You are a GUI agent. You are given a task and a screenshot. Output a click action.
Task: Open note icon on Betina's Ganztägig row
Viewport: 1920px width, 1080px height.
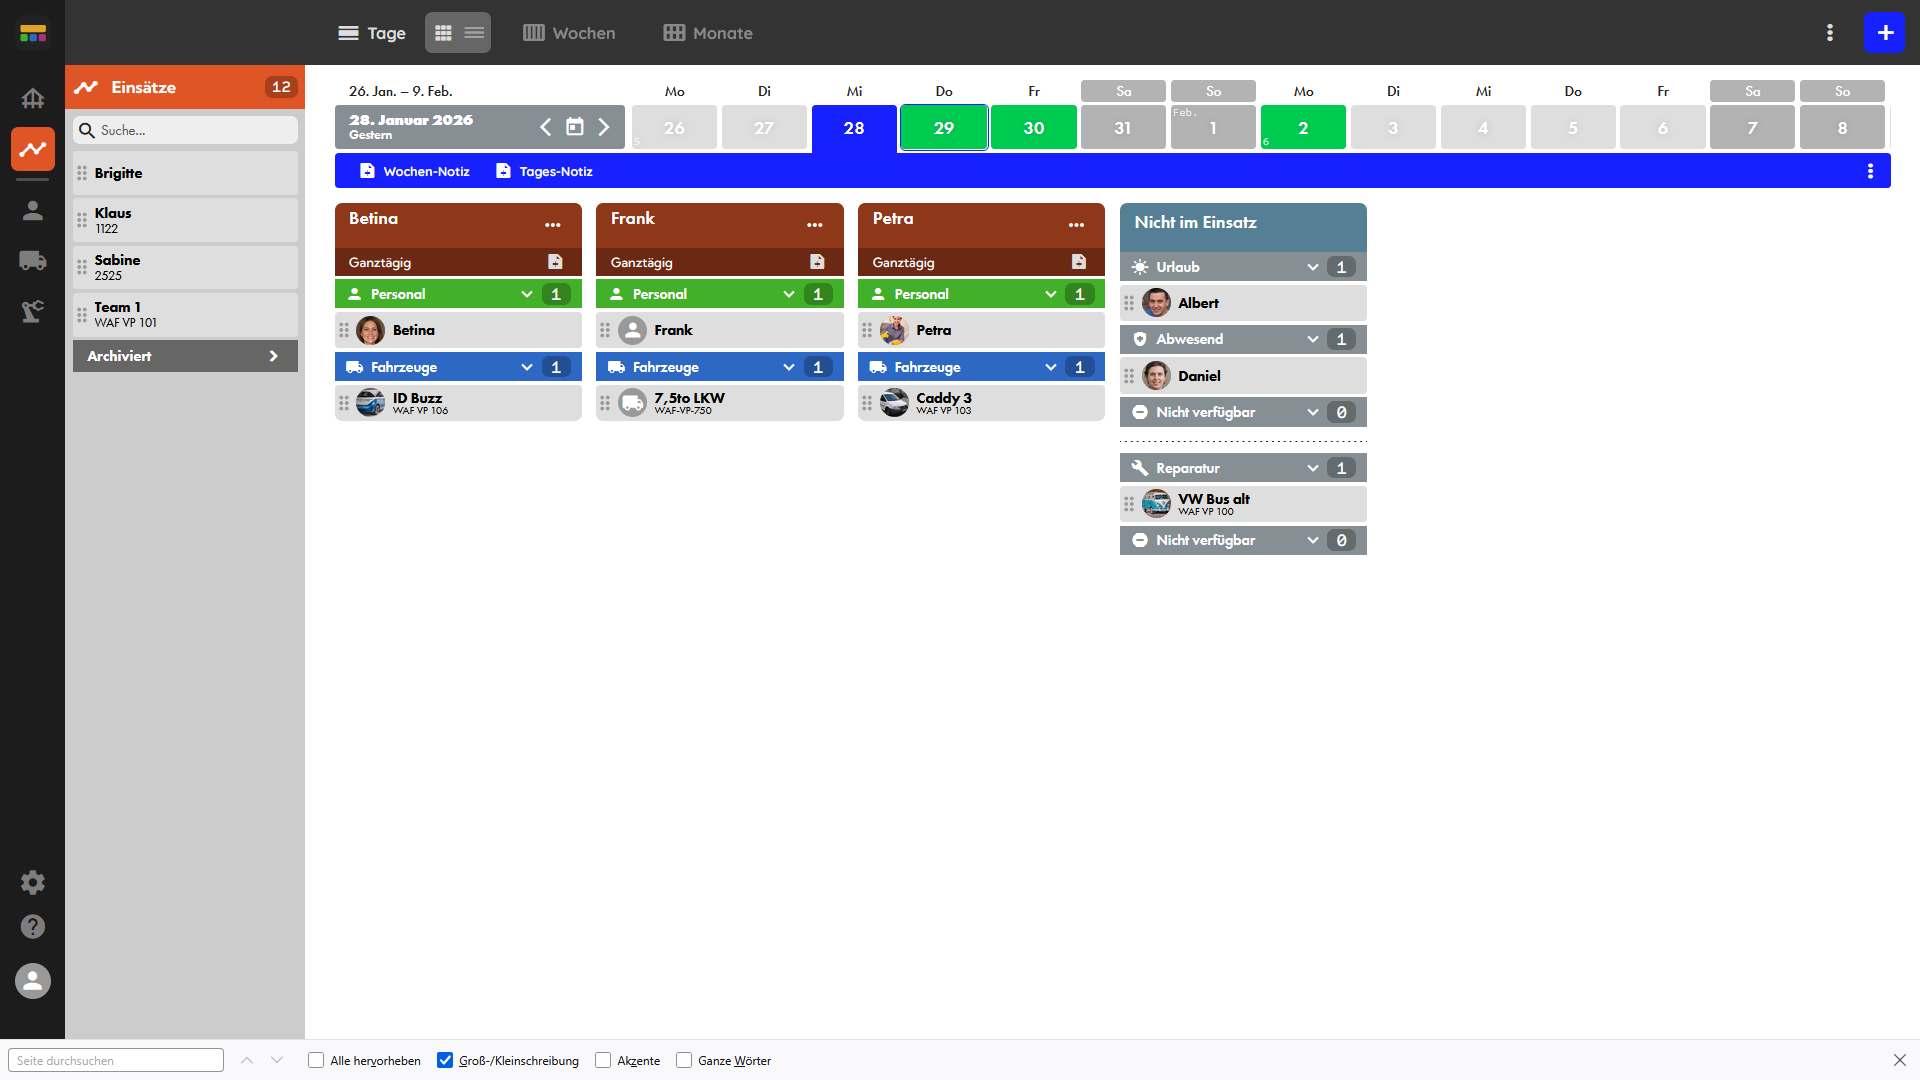point(555,262)
